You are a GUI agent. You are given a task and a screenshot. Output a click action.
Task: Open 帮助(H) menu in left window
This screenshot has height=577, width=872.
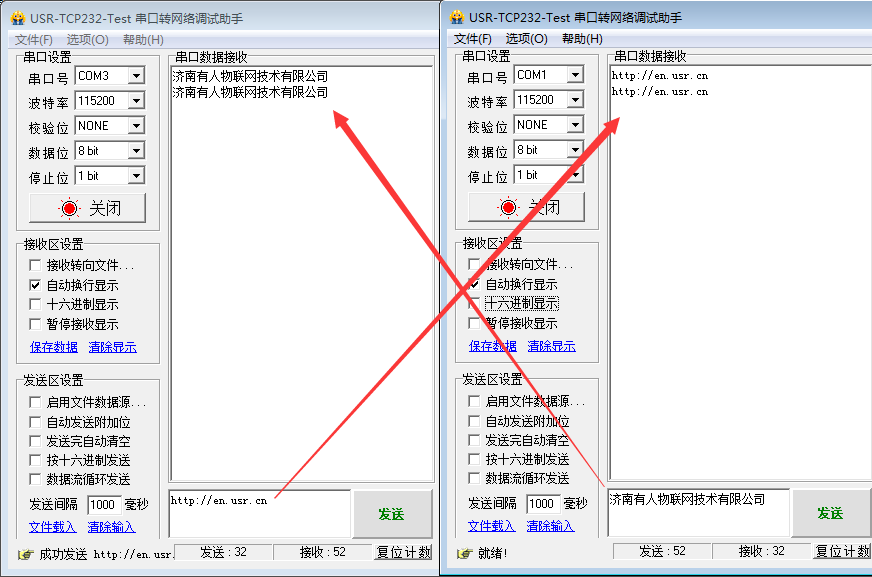[143, 40]
